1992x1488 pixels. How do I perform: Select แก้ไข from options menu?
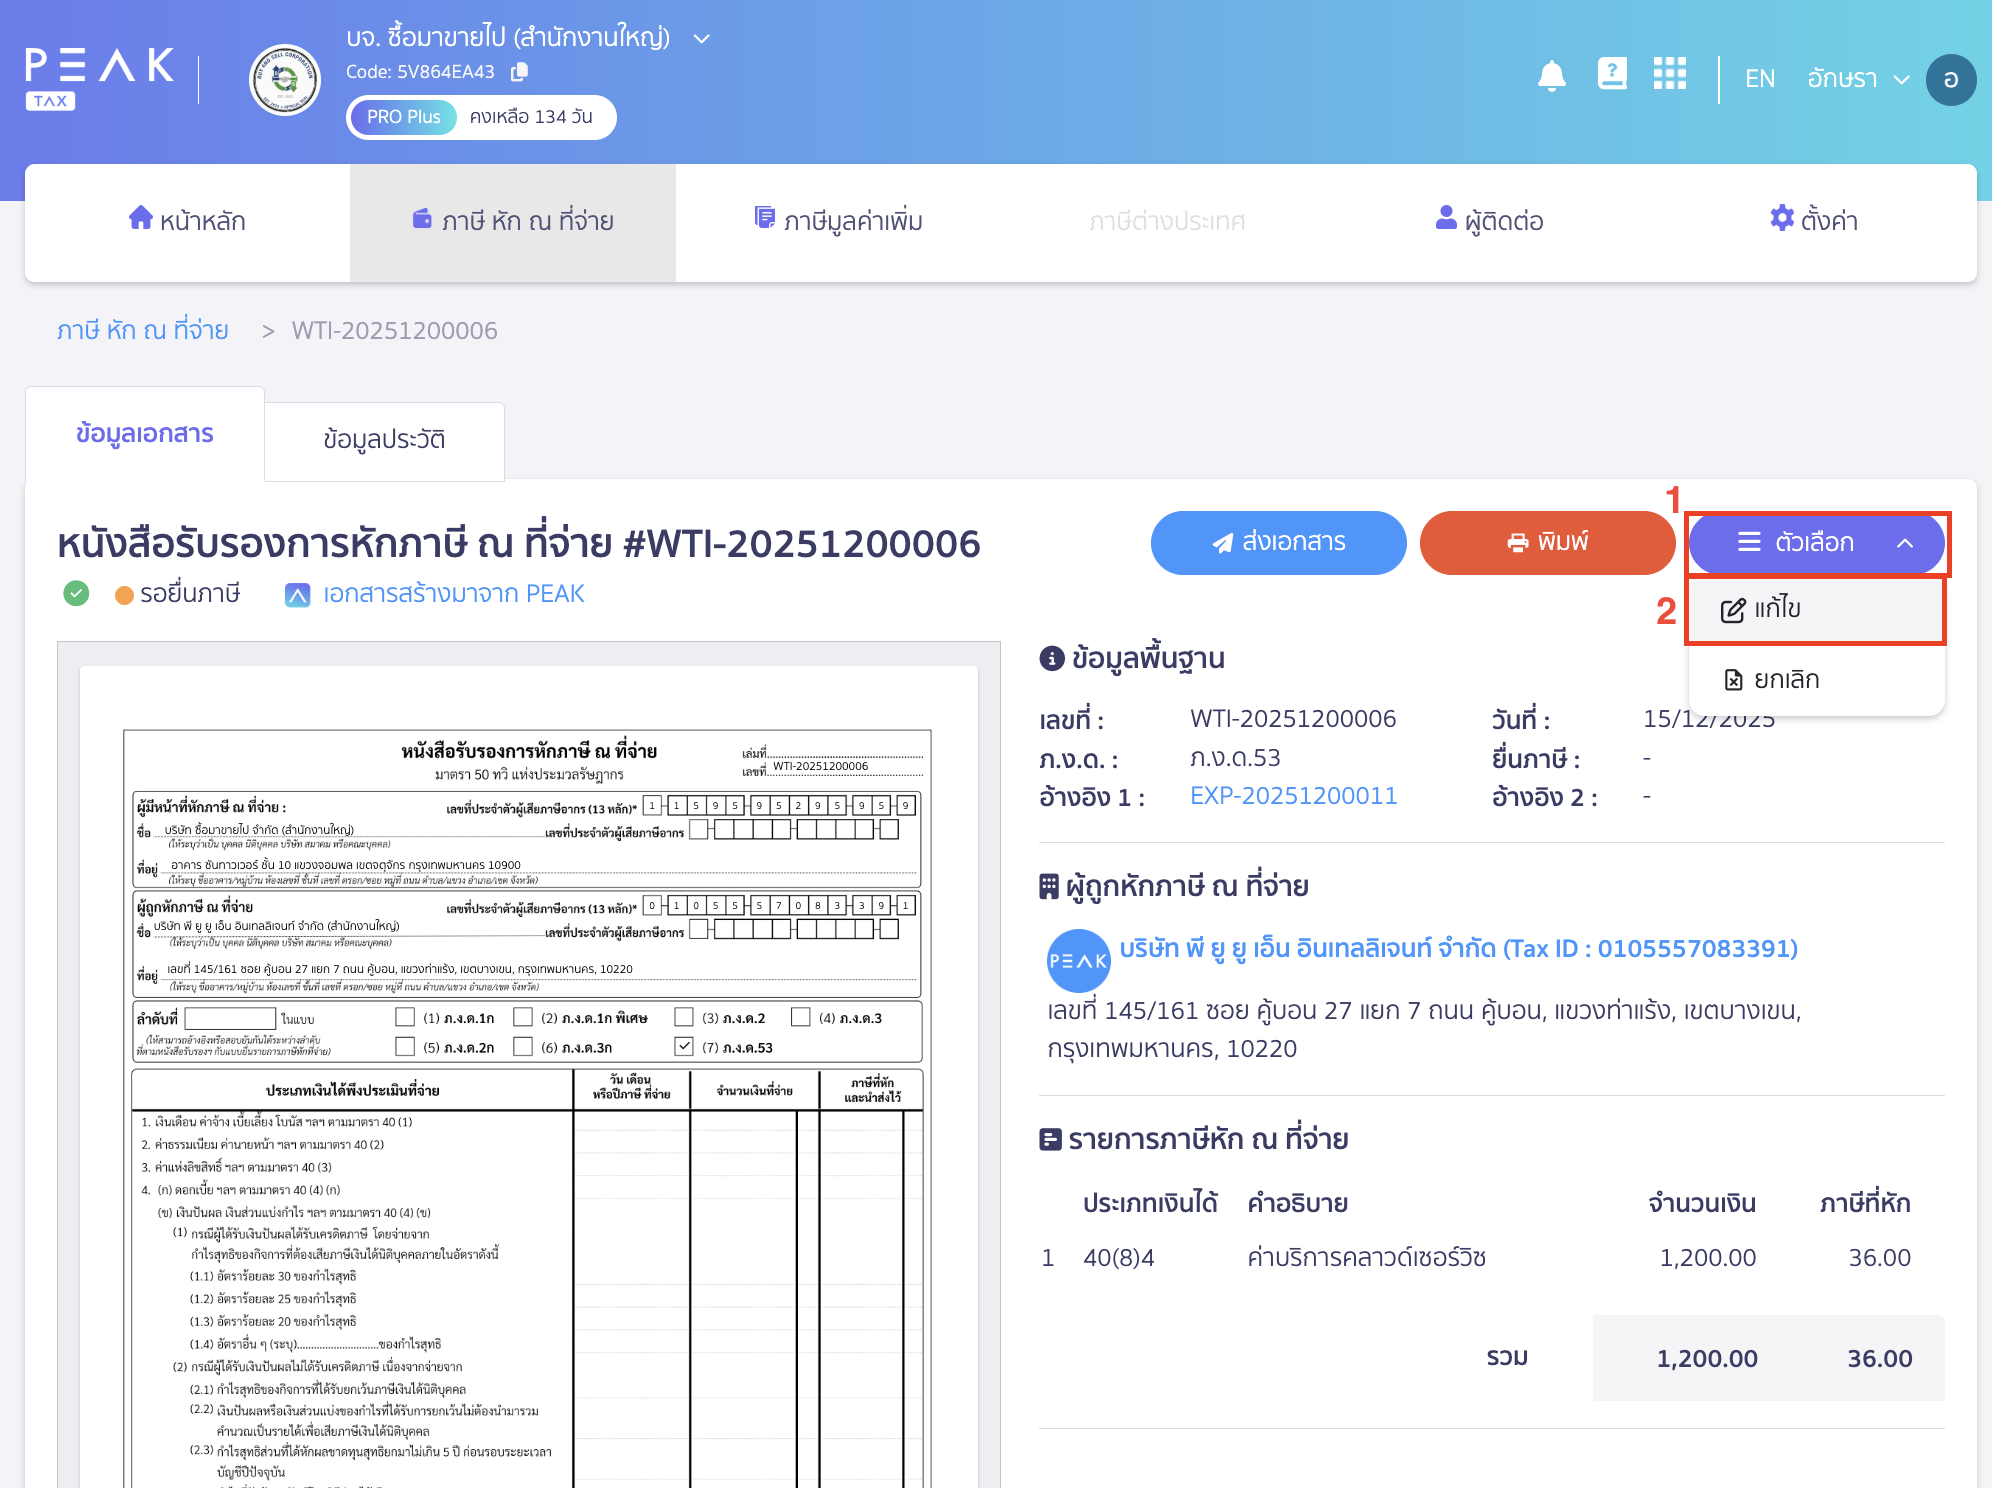point(1777,609)
